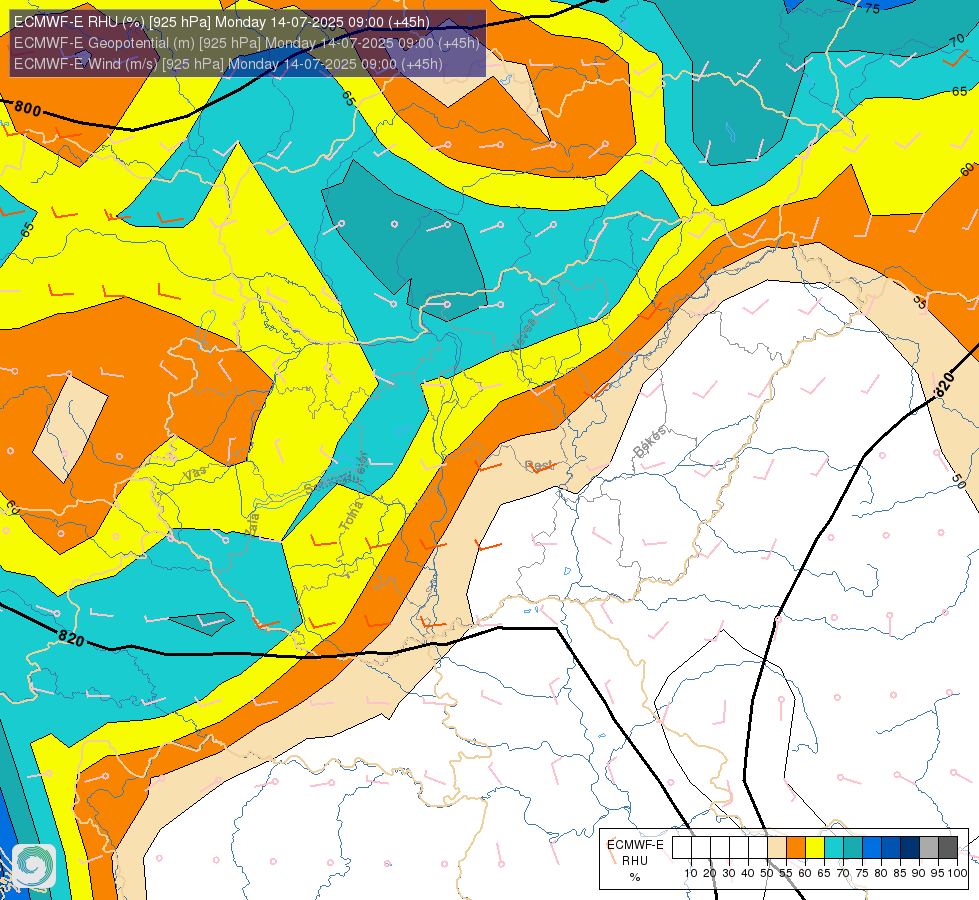The image size is (979, 900).
Task: Pick the cyan 65-70 legend swatch
Action: point(834,848)
